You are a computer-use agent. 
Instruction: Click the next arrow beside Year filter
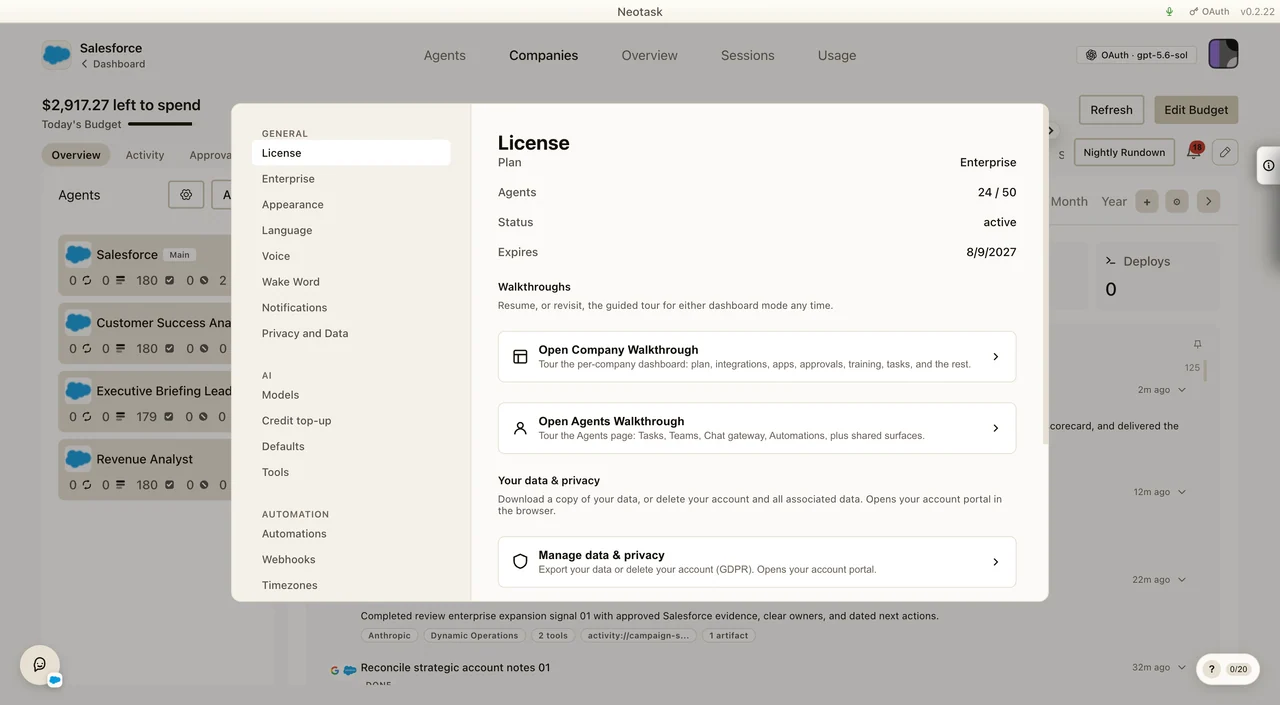(x=1208, y=202)
